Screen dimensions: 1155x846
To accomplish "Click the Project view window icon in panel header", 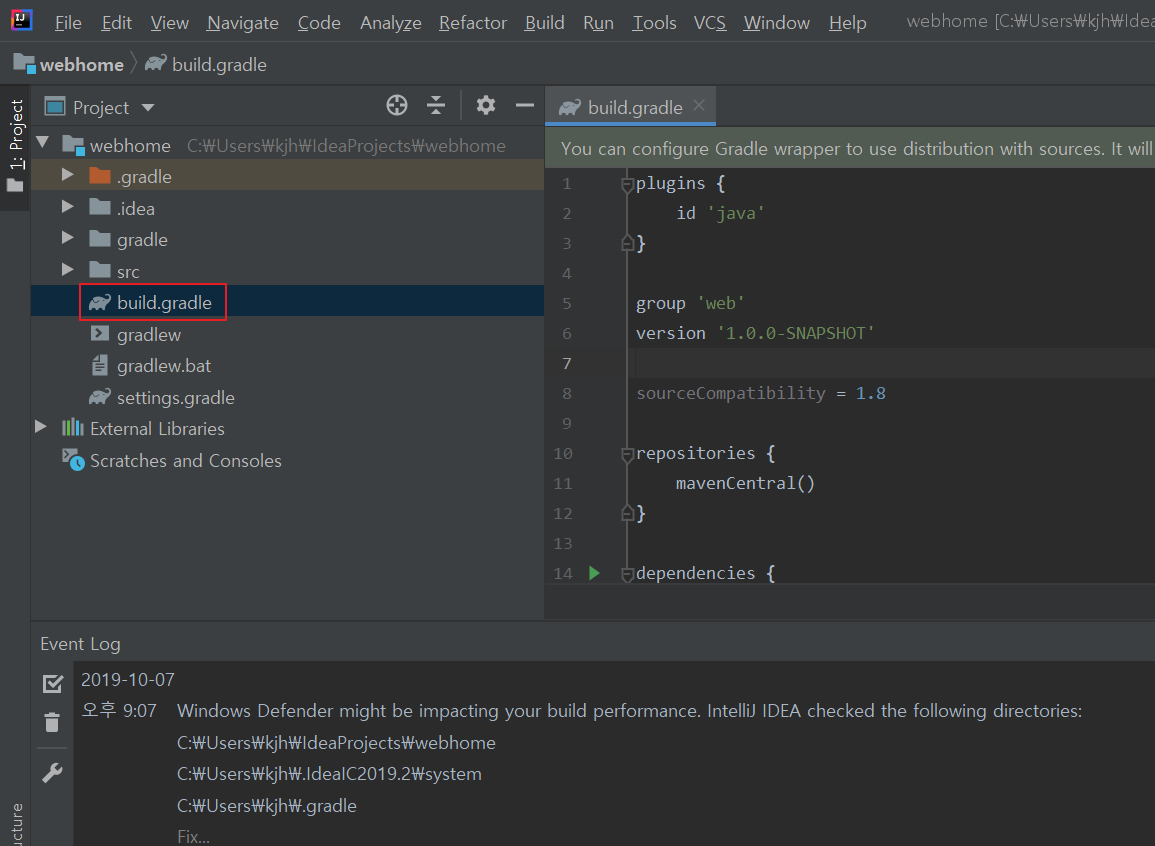I will (x=55, y=107).
